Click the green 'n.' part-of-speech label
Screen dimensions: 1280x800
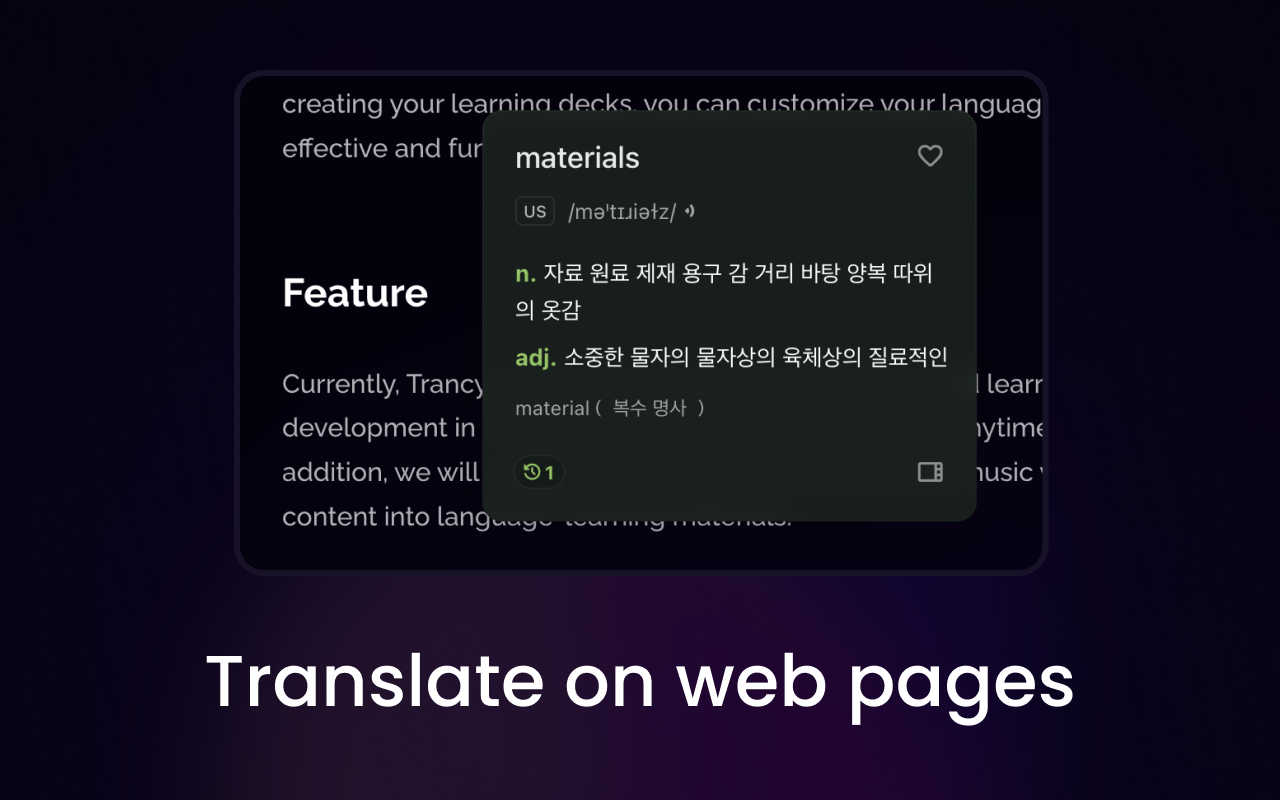click(526, 274)
